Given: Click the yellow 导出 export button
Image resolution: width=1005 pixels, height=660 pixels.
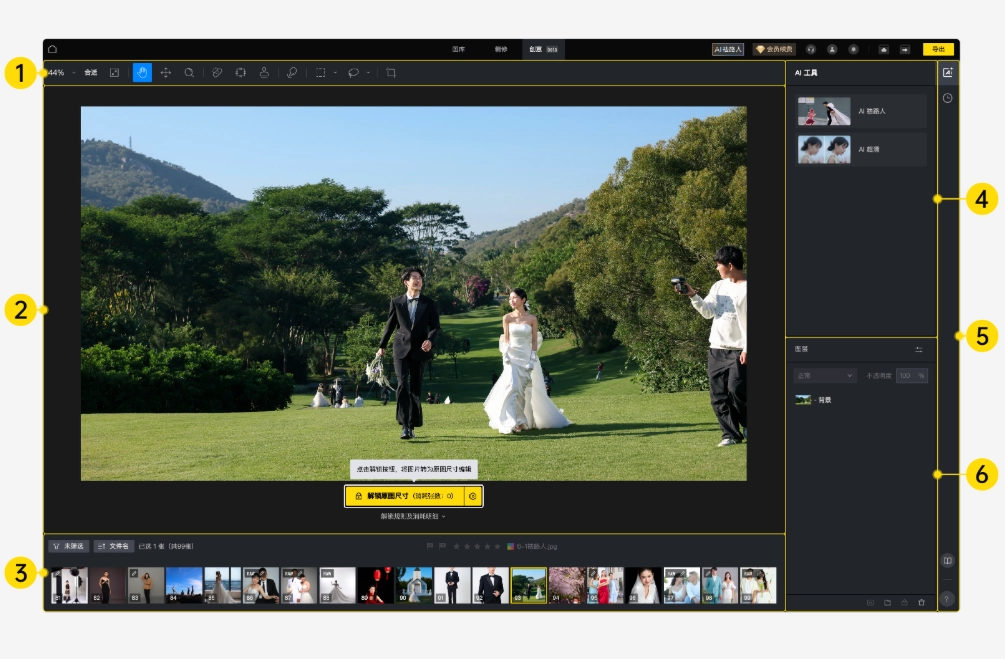Looking at the screenshot, I should point(937,49).
